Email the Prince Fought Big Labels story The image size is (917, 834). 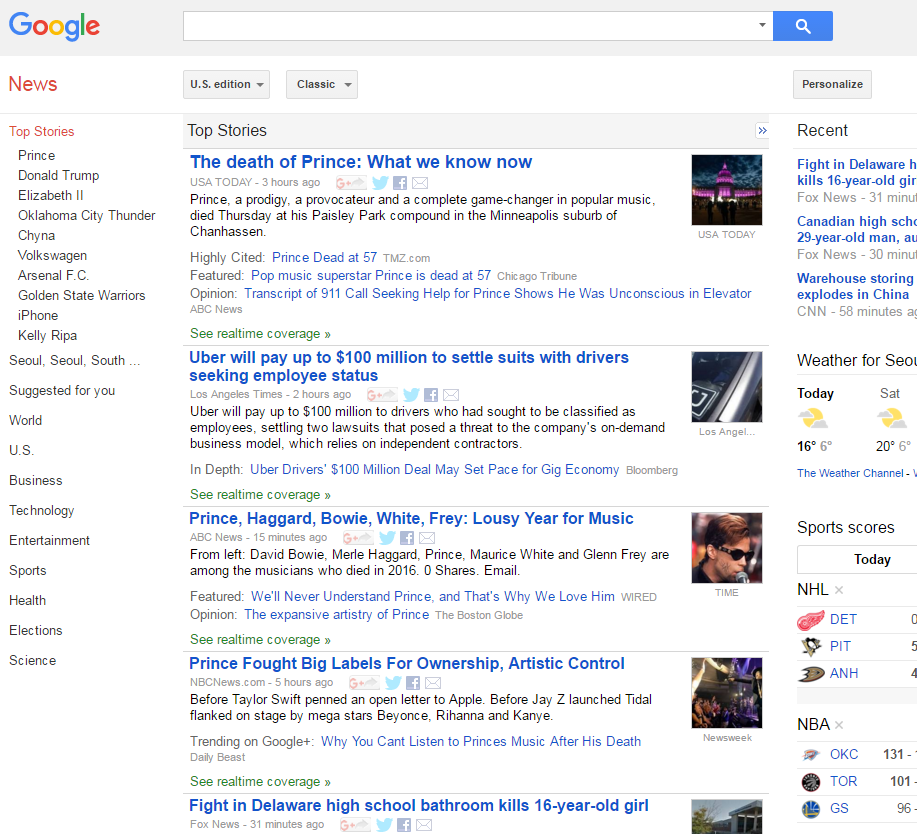(433, 683)
